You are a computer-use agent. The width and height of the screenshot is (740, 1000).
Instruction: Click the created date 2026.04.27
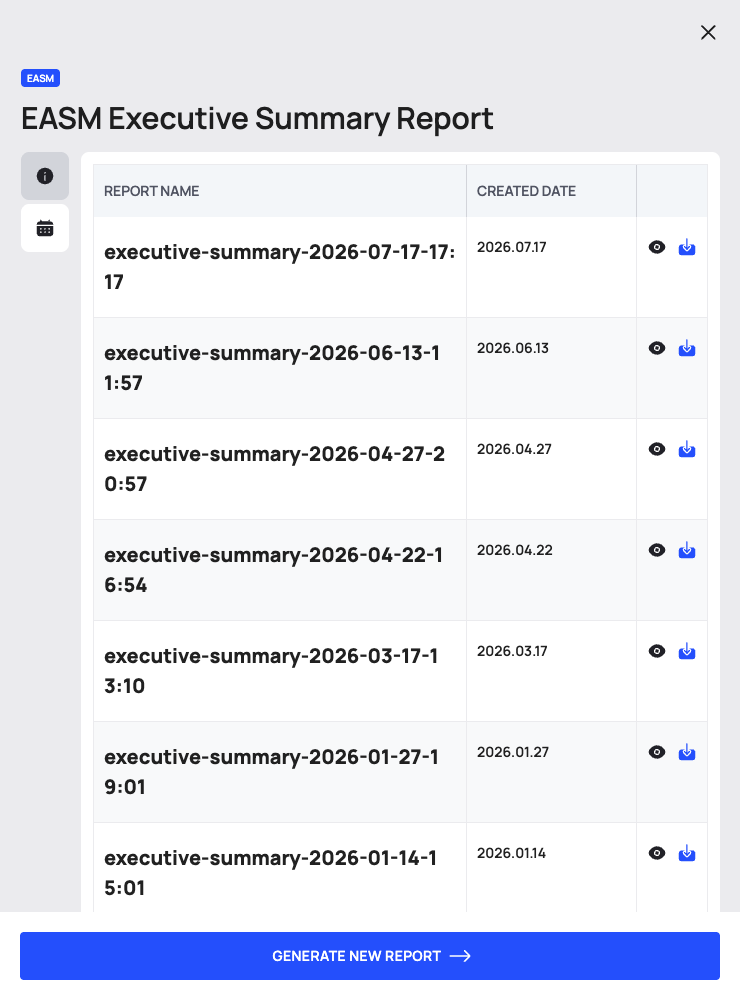point(514,450)
